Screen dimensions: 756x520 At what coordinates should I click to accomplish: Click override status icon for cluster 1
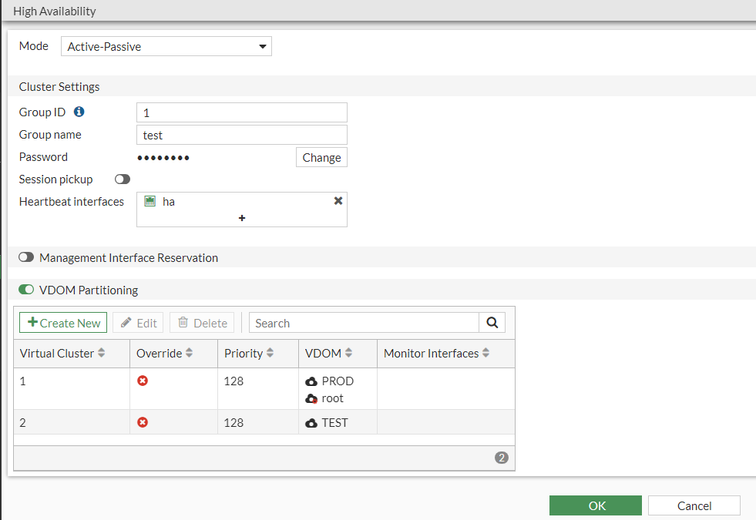click(x=143, y=381)
